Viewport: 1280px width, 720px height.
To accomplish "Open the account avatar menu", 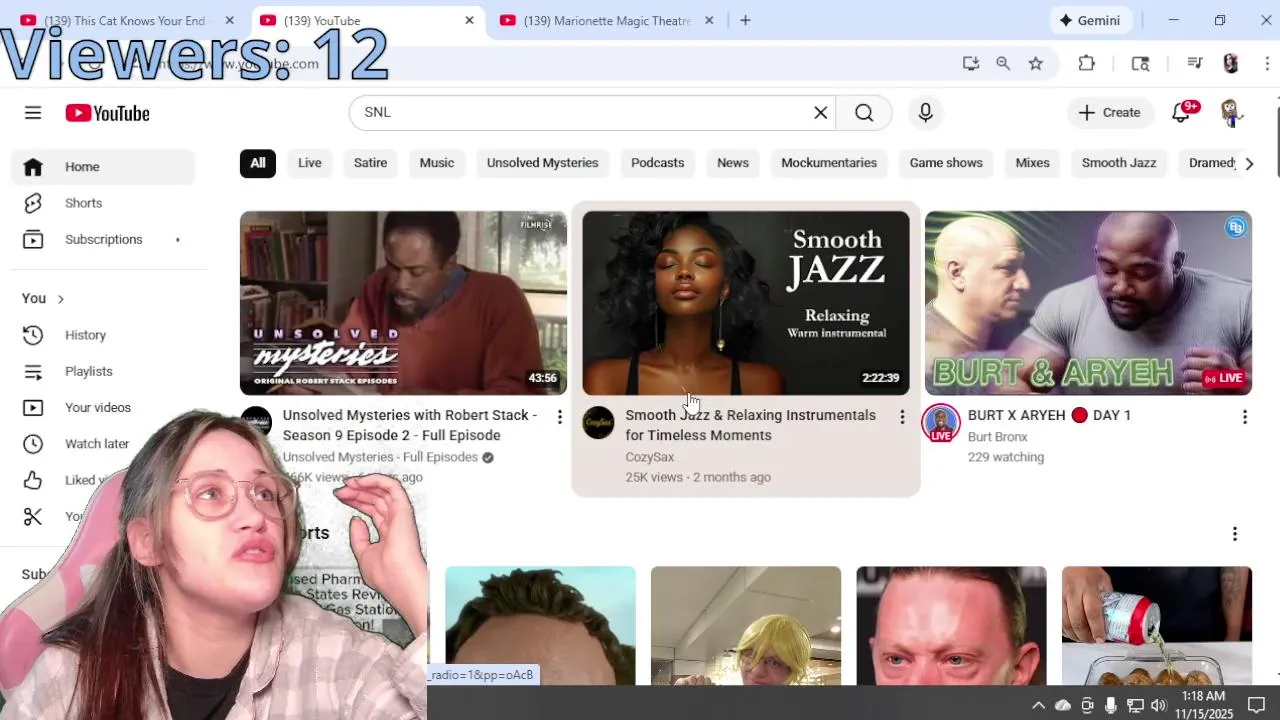I will (x=1231, y=113).
